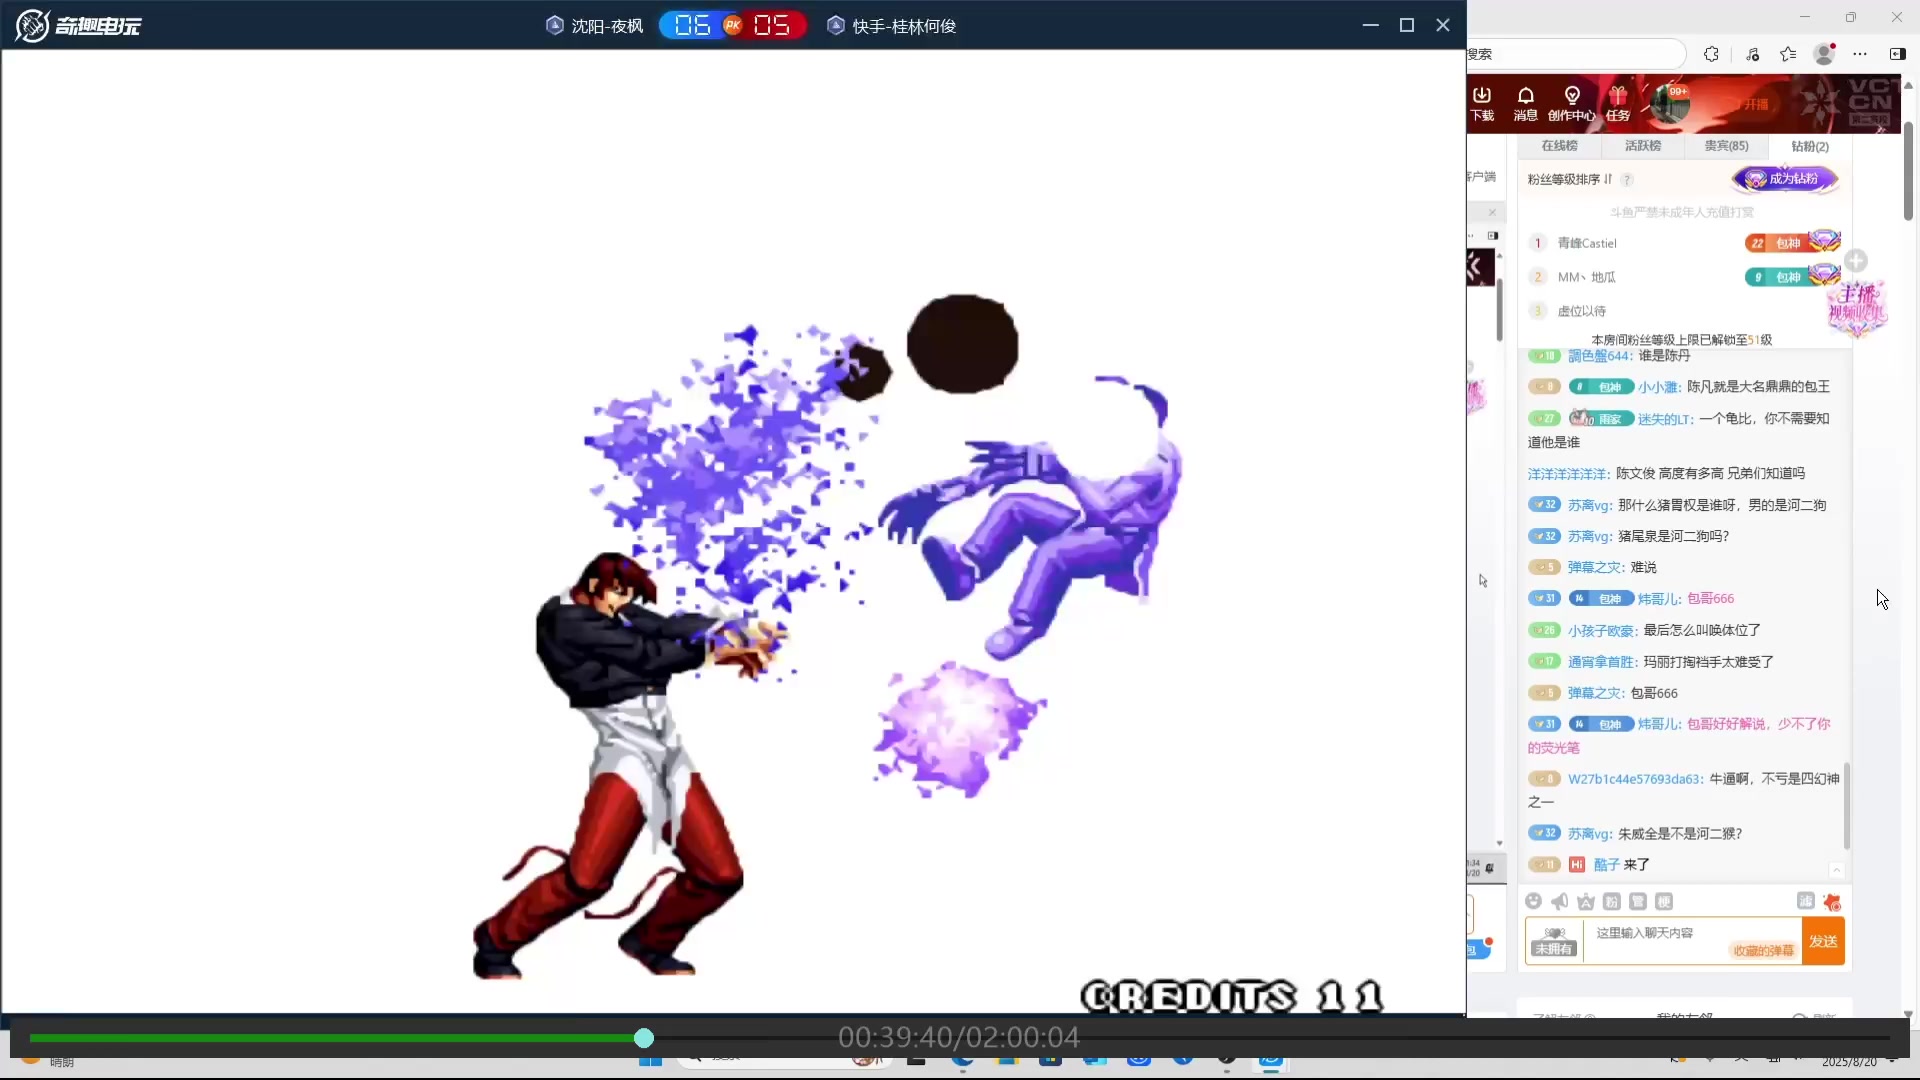Open browser favorites star icon
Viewport: 1920px width, 1080px height.
click(x=1788, y=54)
